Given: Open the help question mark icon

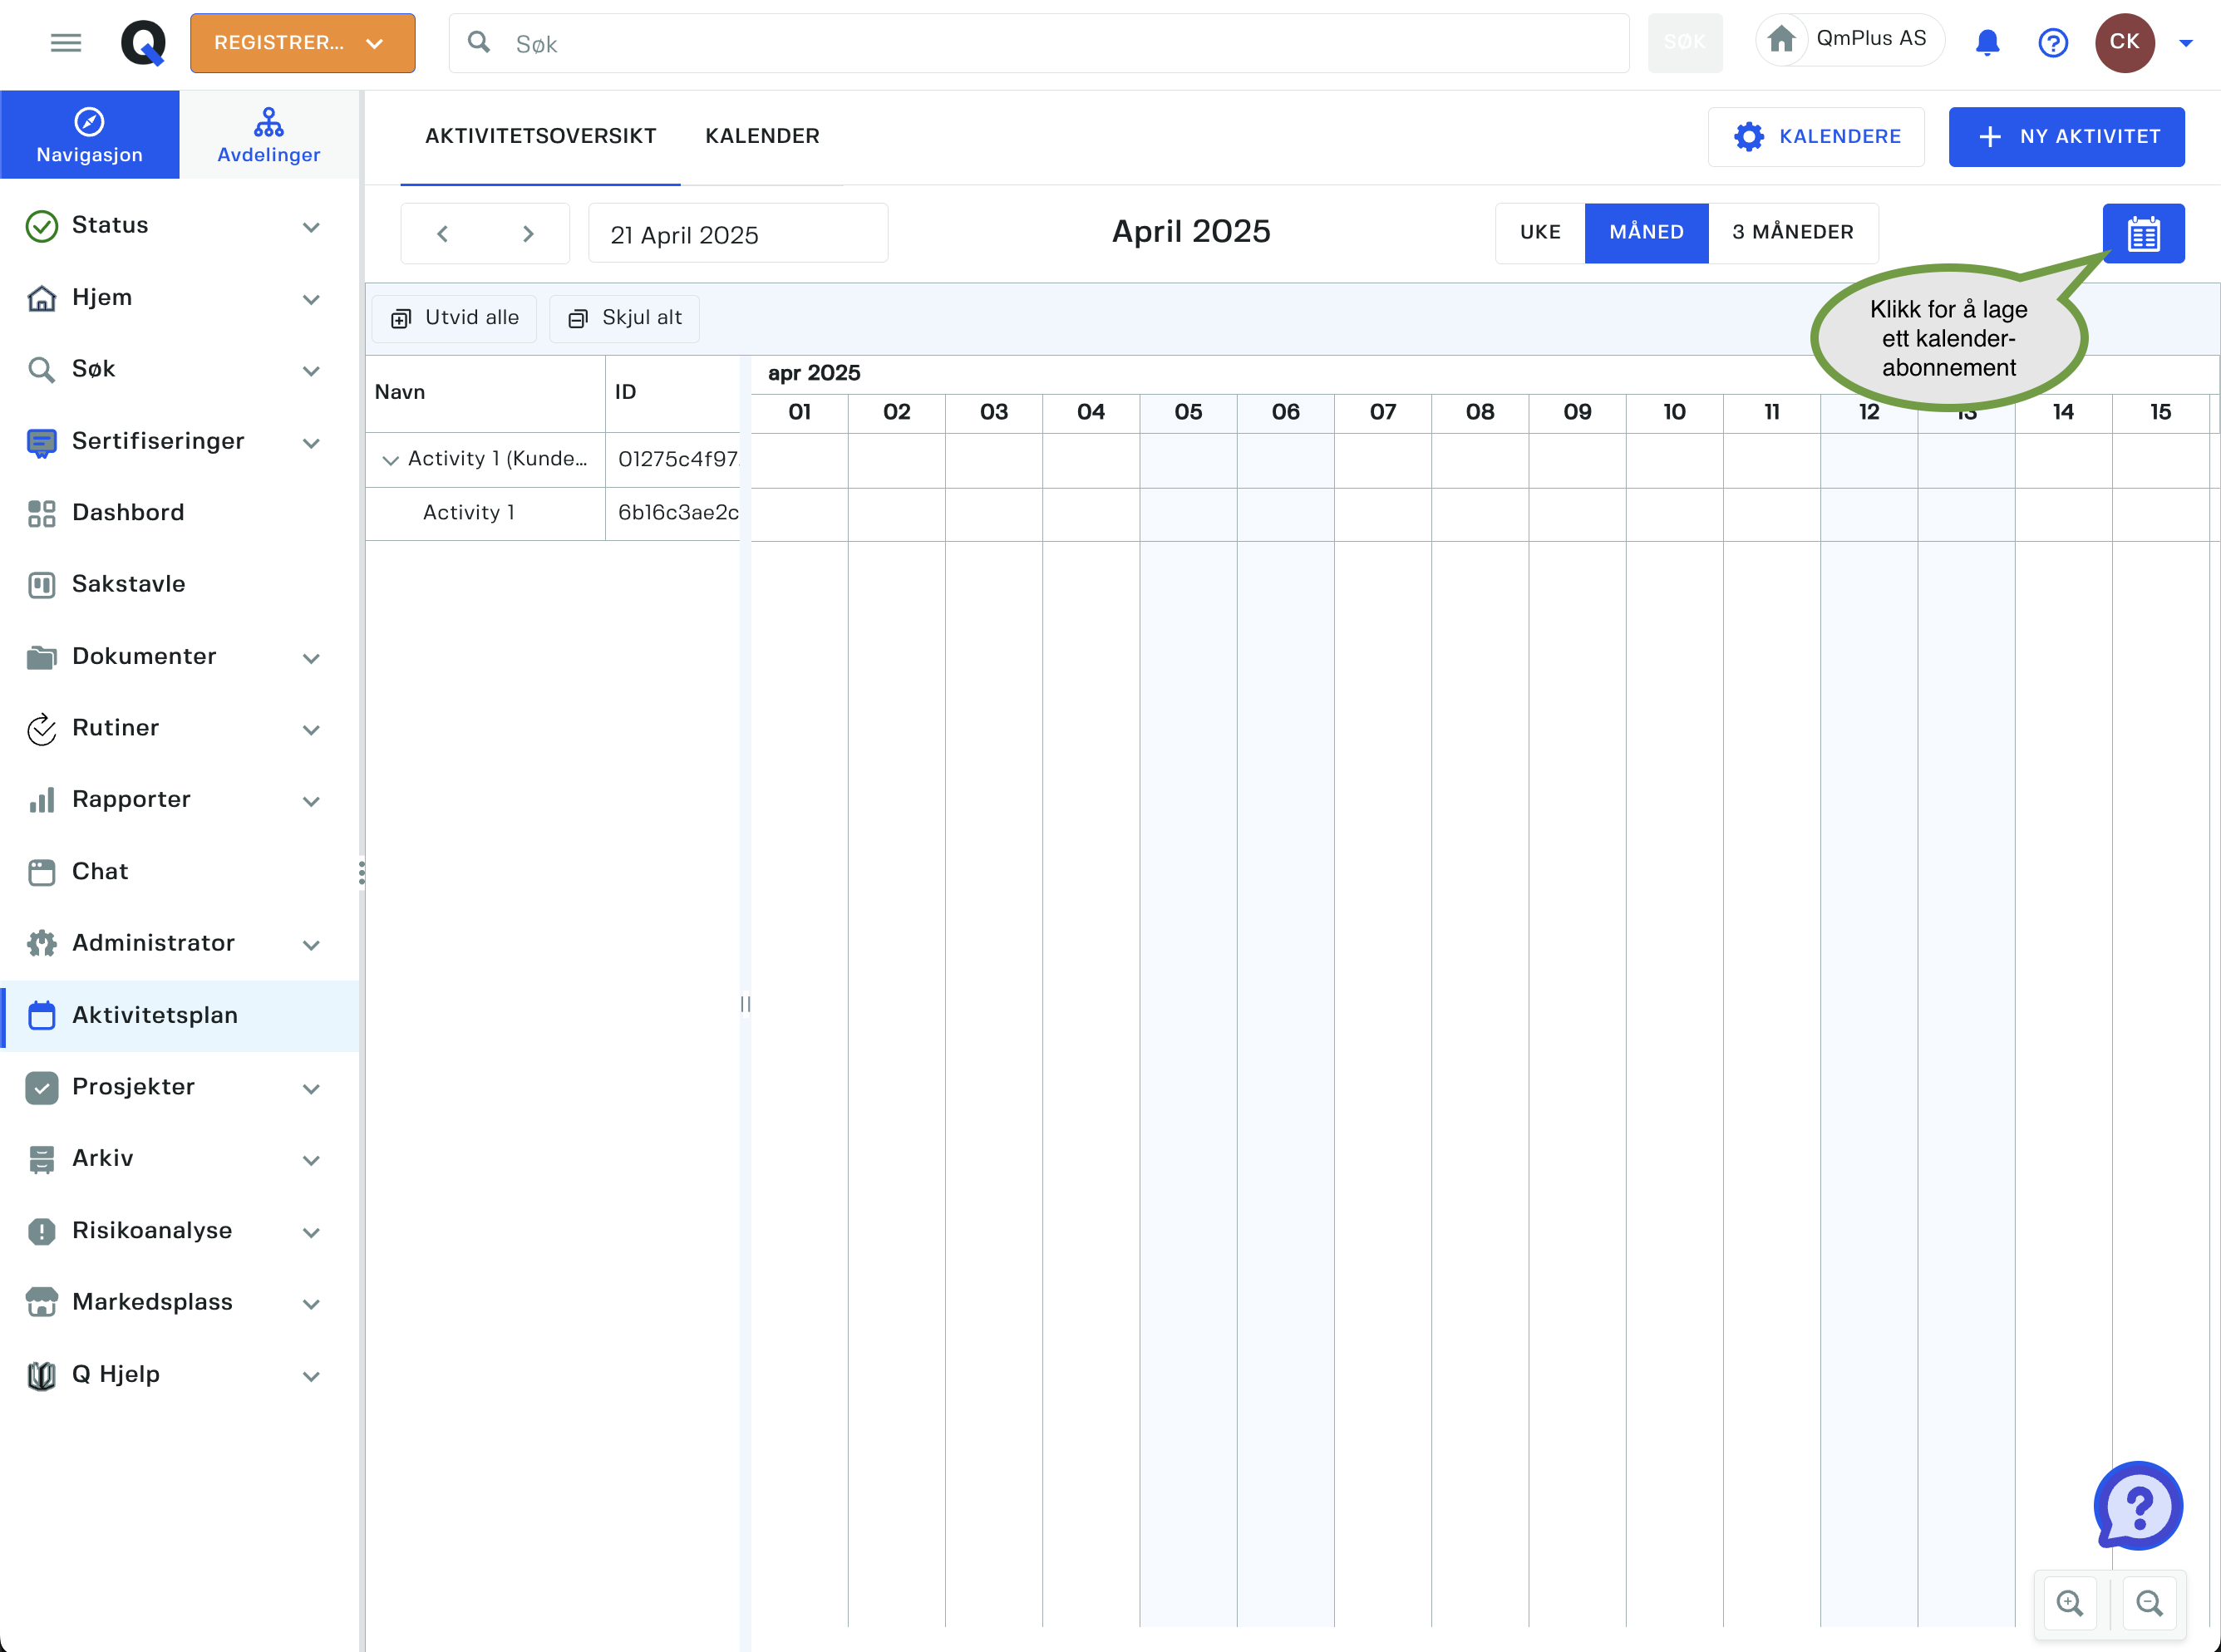Looking at the screenshot, I should (2053, 43).
